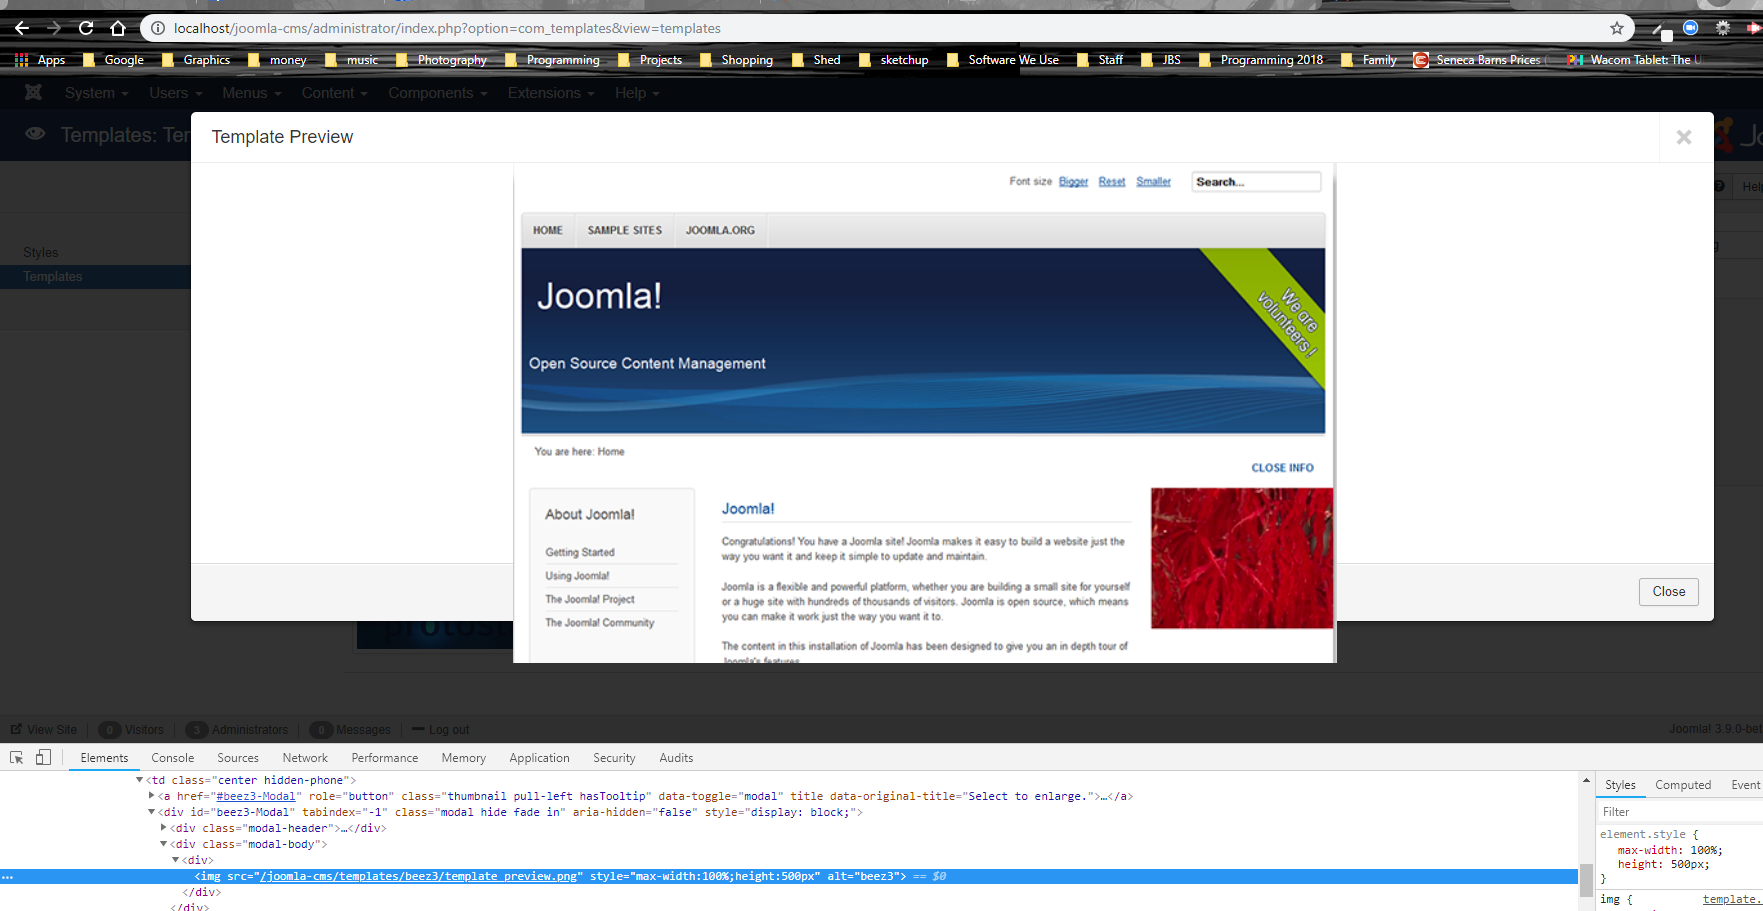
Task: Expand the a href #beez3-Modal node
Action: (151, 796)
